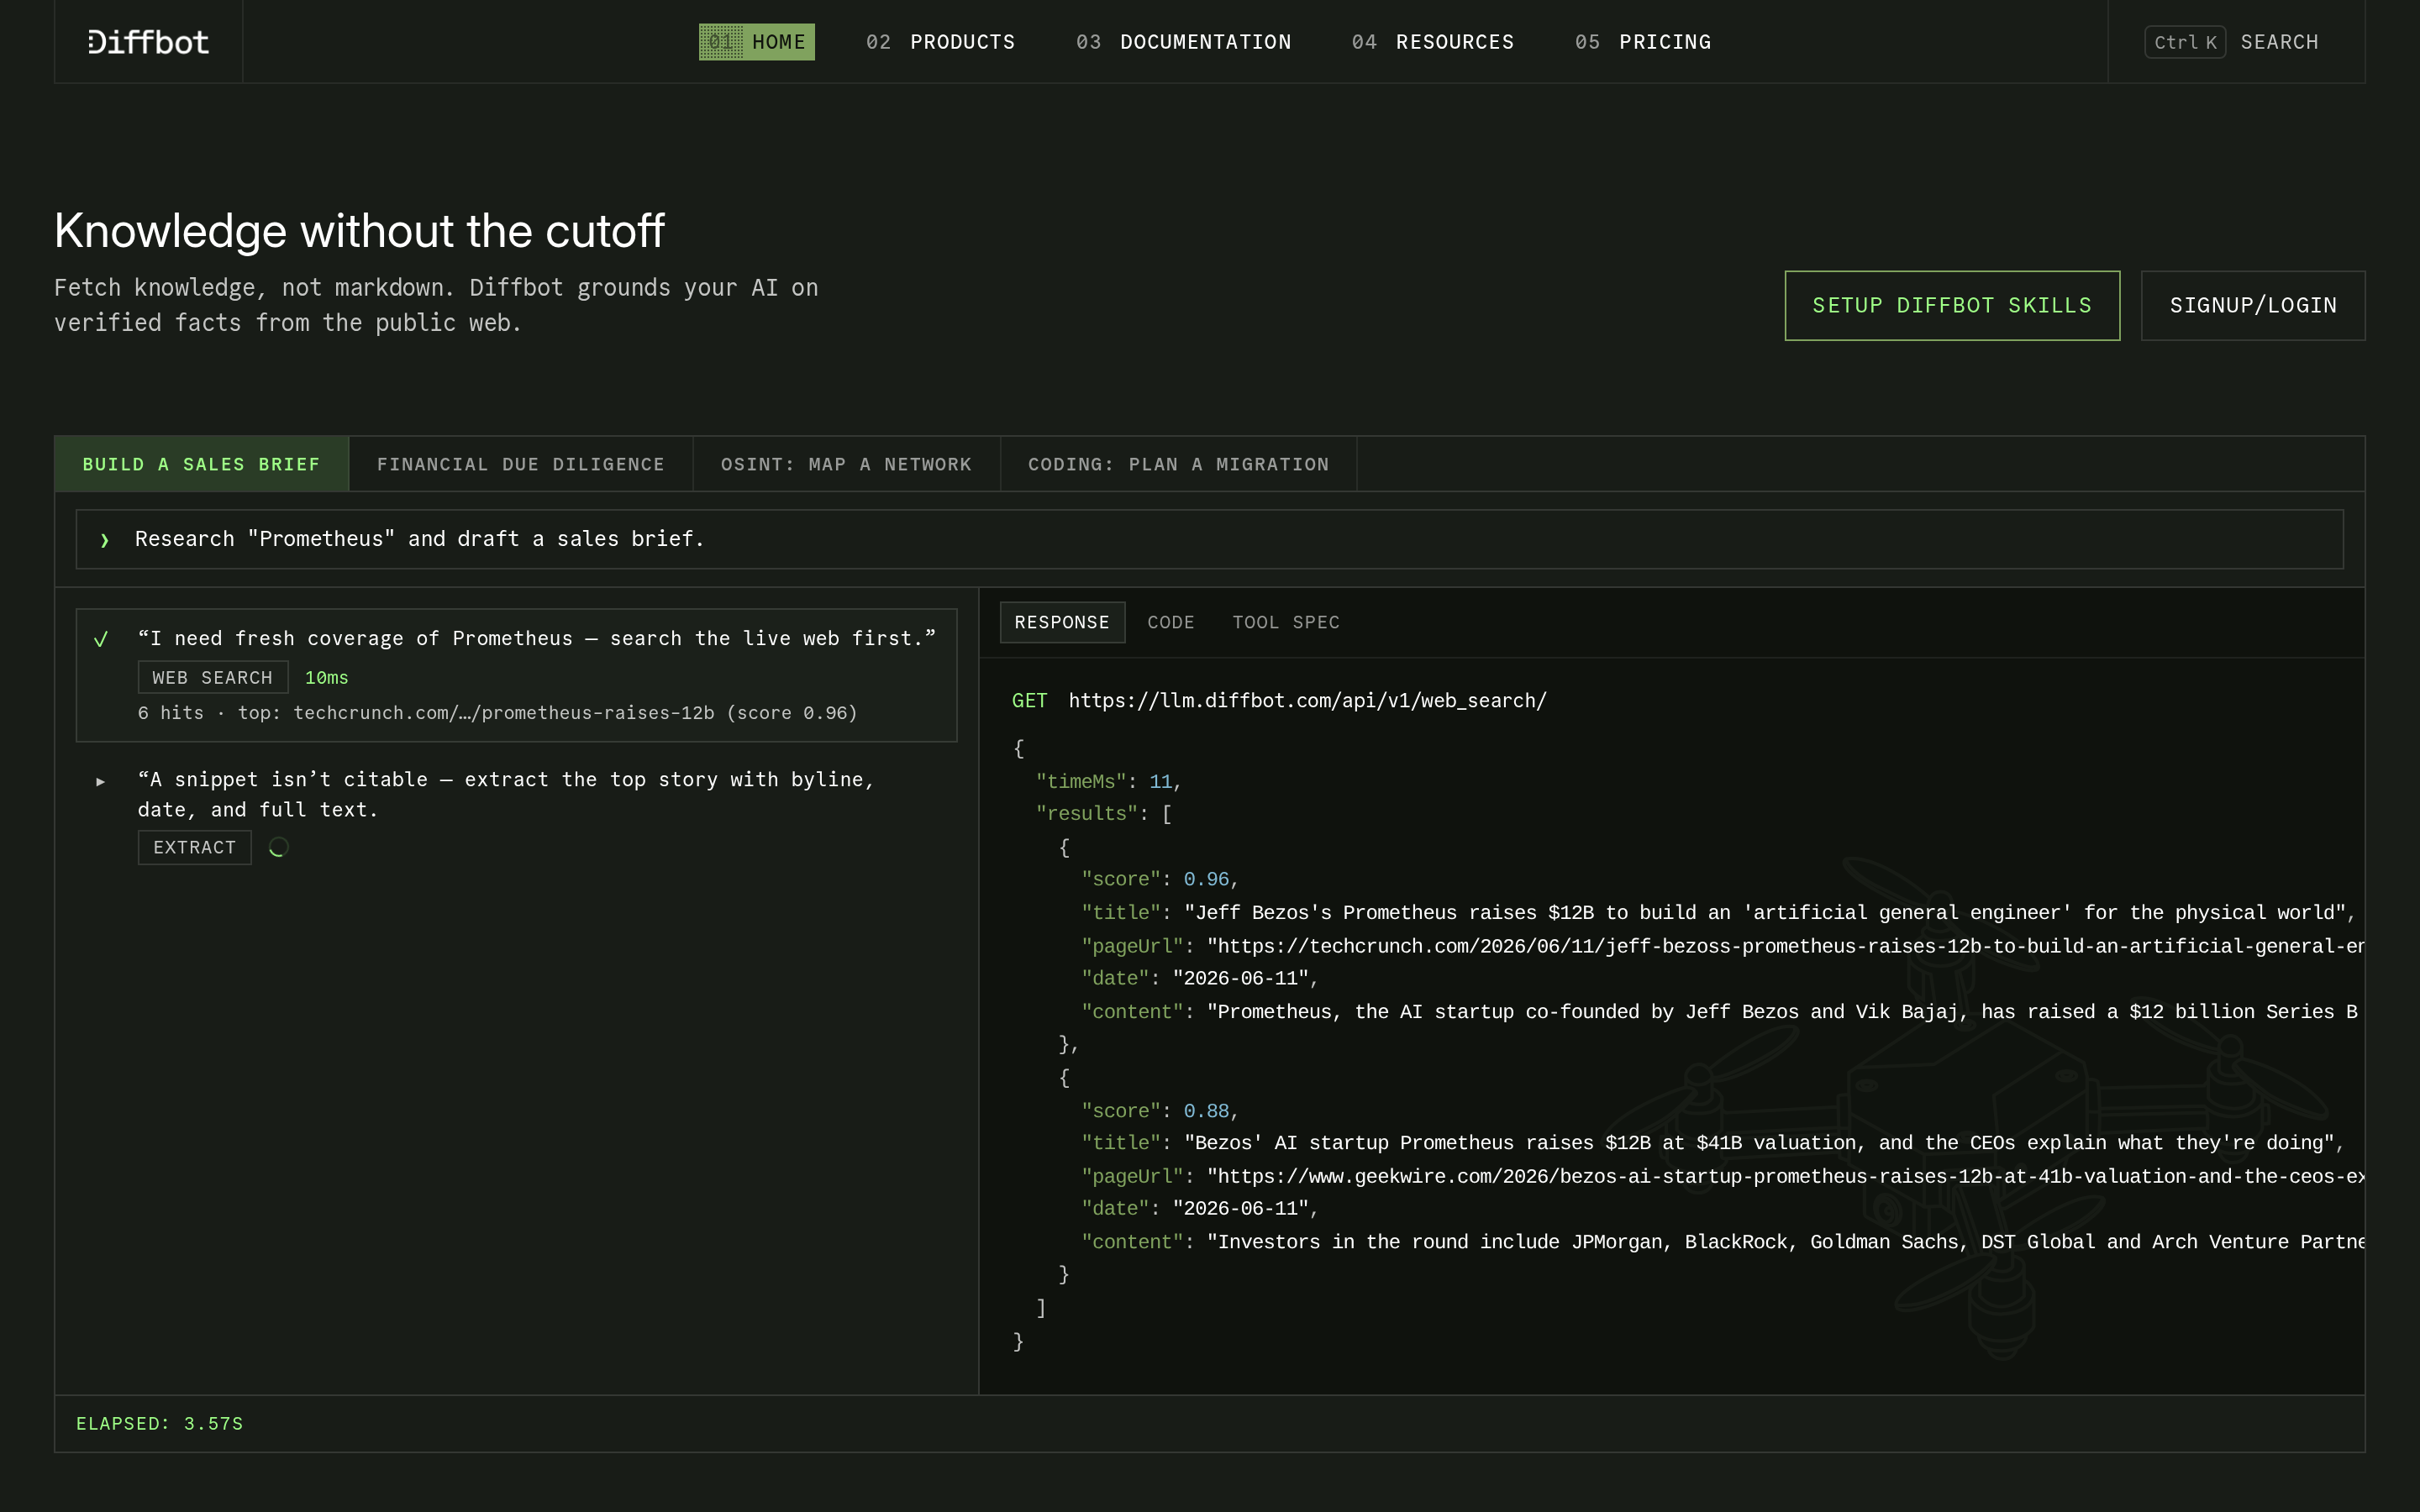Open the Home nav item

tap(756, 42)
